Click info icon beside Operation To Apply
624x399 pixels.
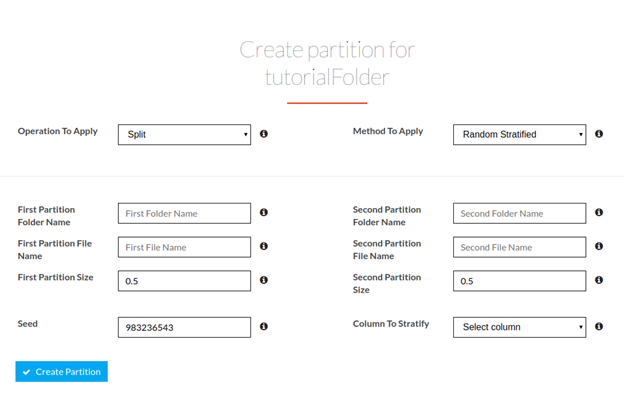[x=263, y=134]
